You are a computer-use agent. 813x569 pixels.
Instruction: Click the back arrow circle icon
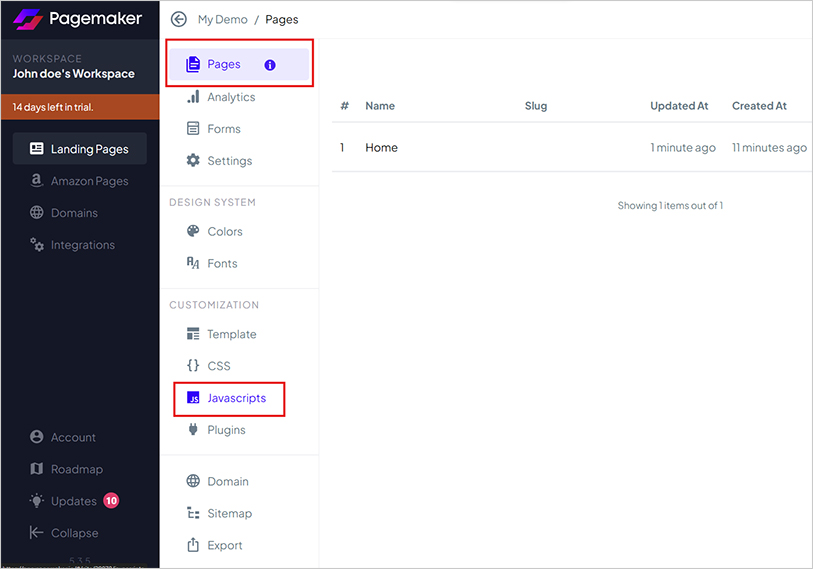click(x=179, y=19)
